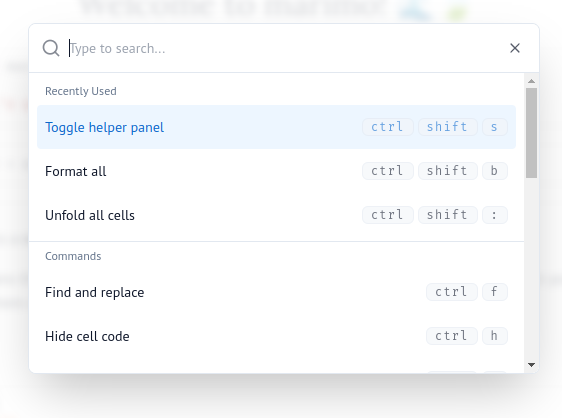Click the colon key badge on Unfold all cells

click(x=495, y=215)
